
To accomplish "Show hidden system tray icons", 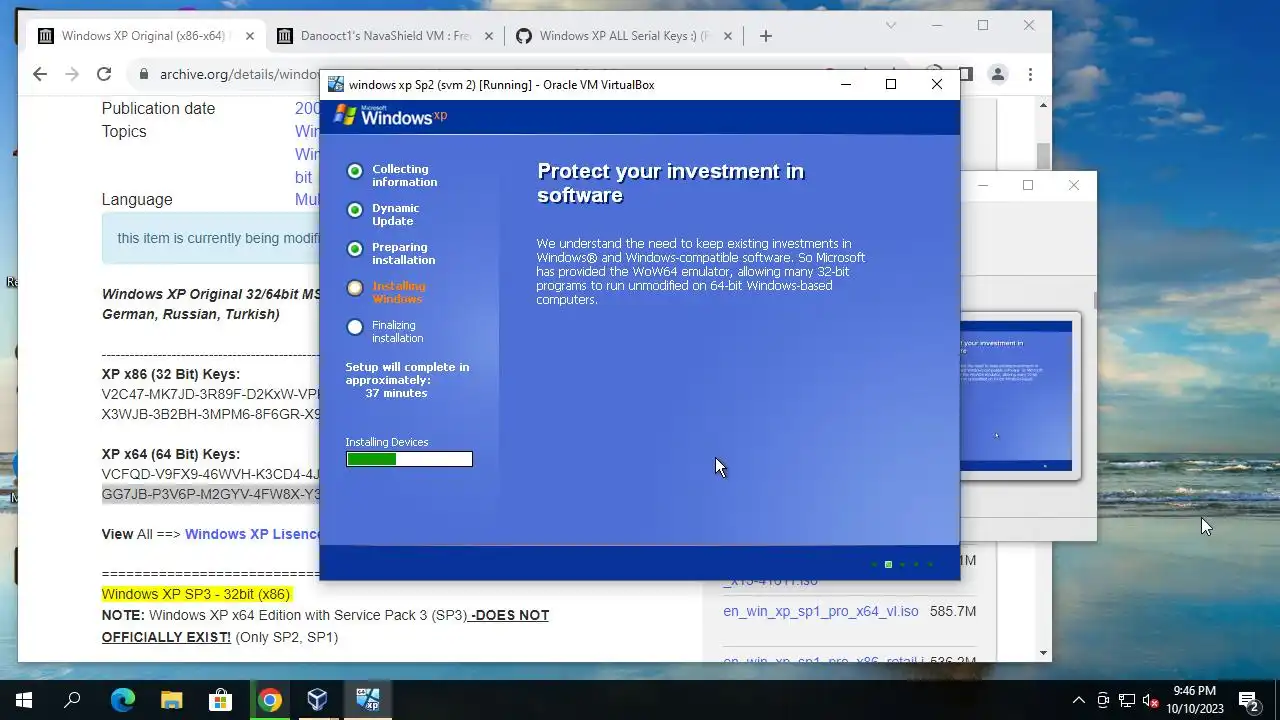I will click(x=1078, y=700).
